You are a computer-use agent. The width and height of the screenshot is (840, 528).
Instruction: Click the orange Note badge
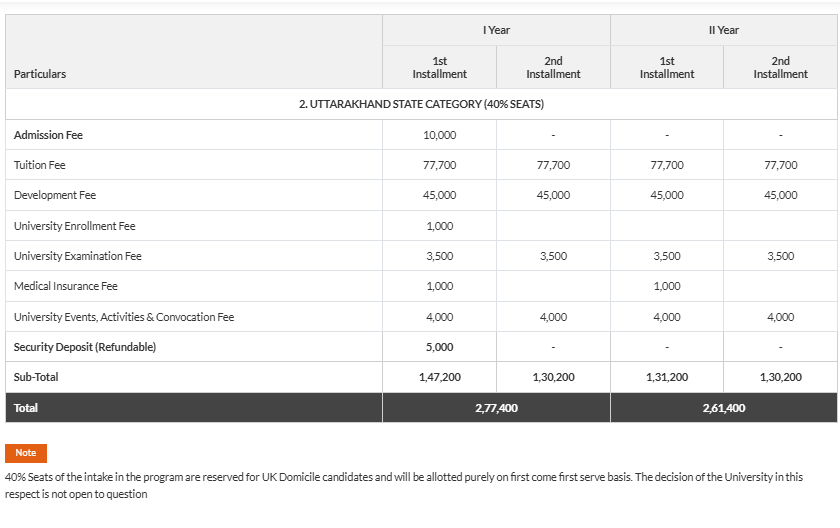point(25,453)
